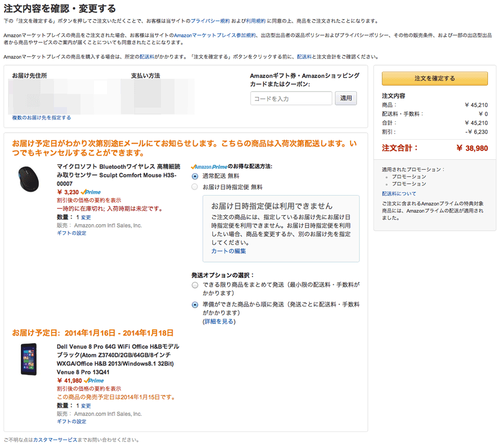Click the Prime badge next to ¥ 3,230
This screenshot has width=500, height=444.
coord(91,192)
